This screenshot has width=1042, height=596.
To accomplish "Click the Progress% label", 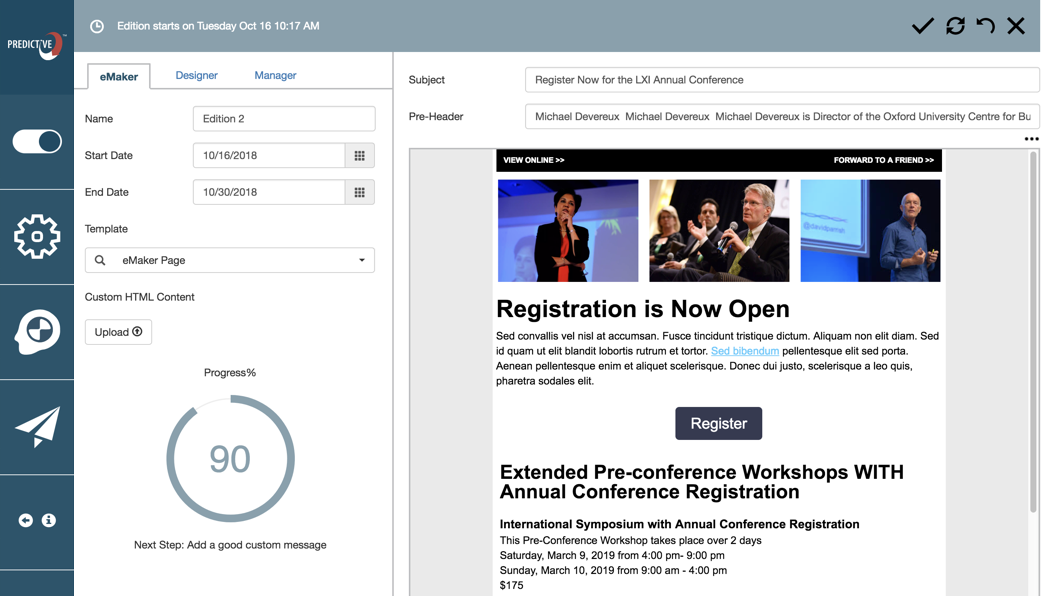I will pyautogui.click(x=230, y=373).
